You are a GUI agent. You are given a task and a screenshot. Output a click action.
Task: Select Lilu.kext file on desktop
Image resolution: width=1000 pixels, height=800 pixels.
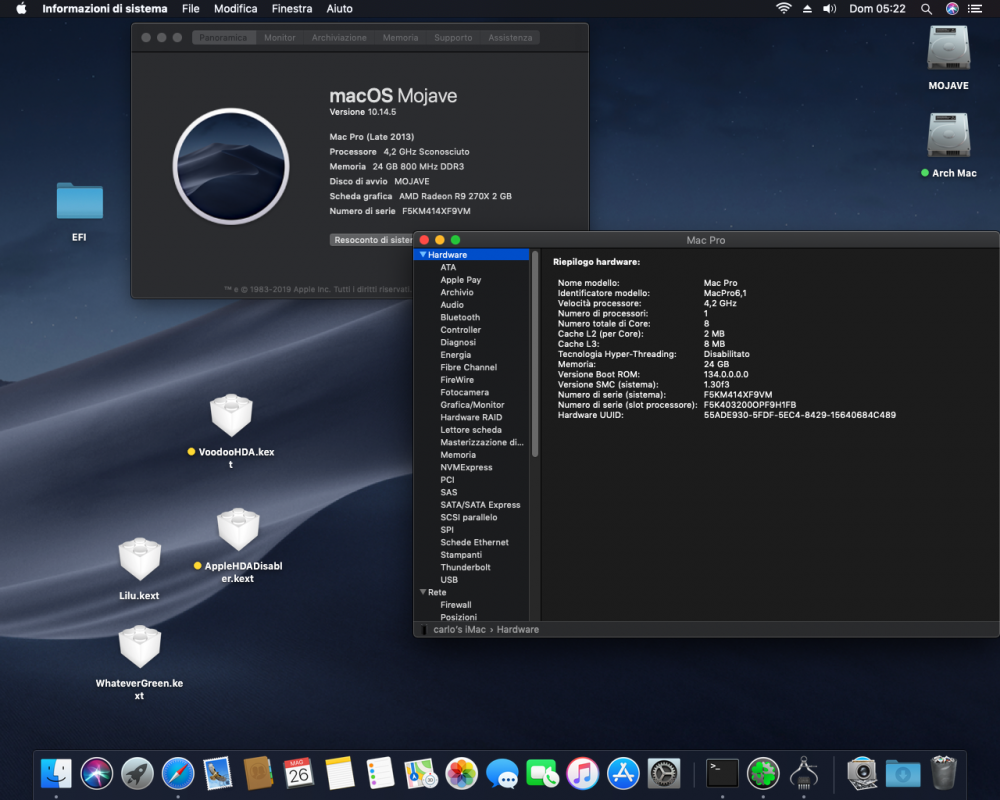pos(140,559)
